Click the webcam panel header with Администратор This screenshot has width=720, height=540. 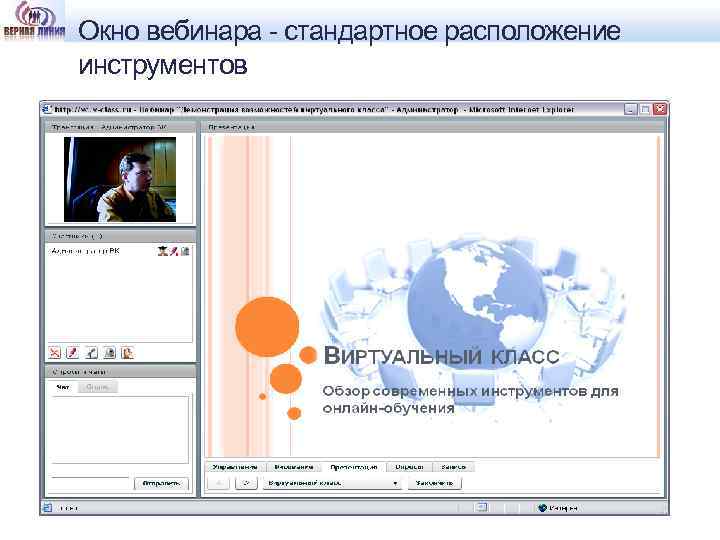[x=121, y=127]
